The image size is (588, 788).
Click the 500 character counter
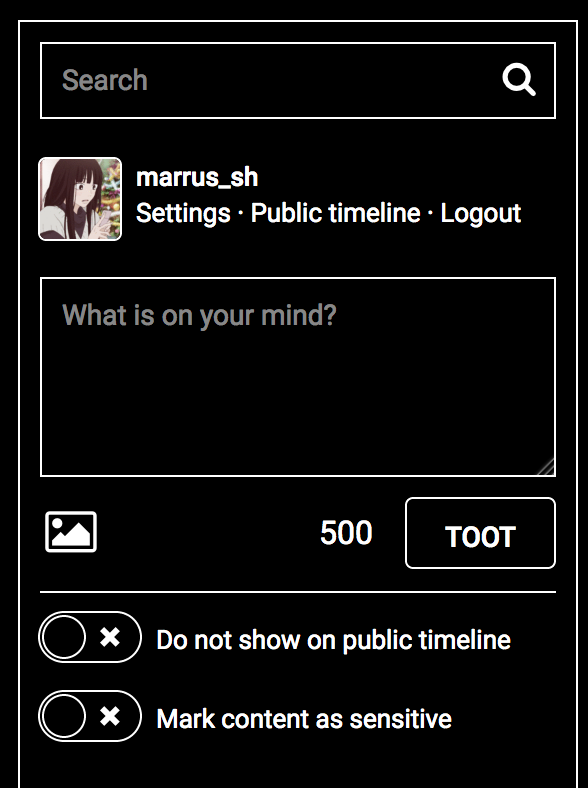(346, 533)
